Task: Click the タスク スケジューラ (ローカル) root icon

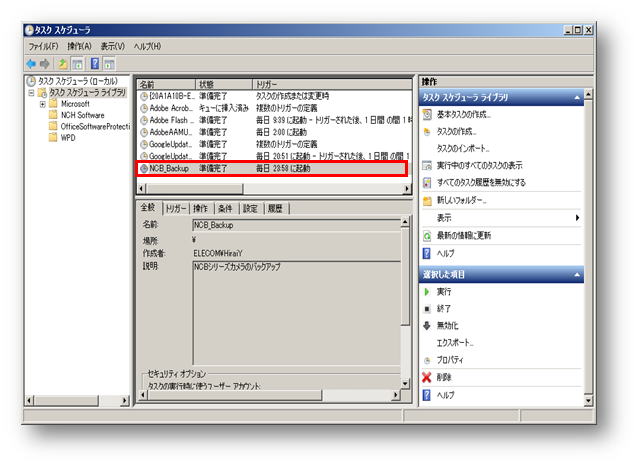Action: (31, 81)
